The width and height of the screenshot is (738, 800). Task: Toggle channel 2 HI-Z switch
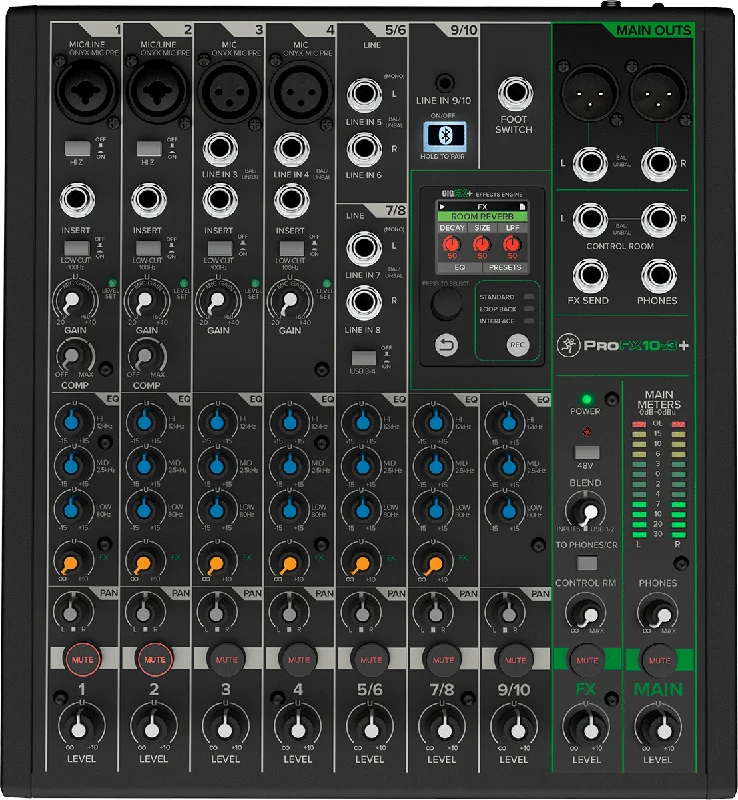pos(149,148)
